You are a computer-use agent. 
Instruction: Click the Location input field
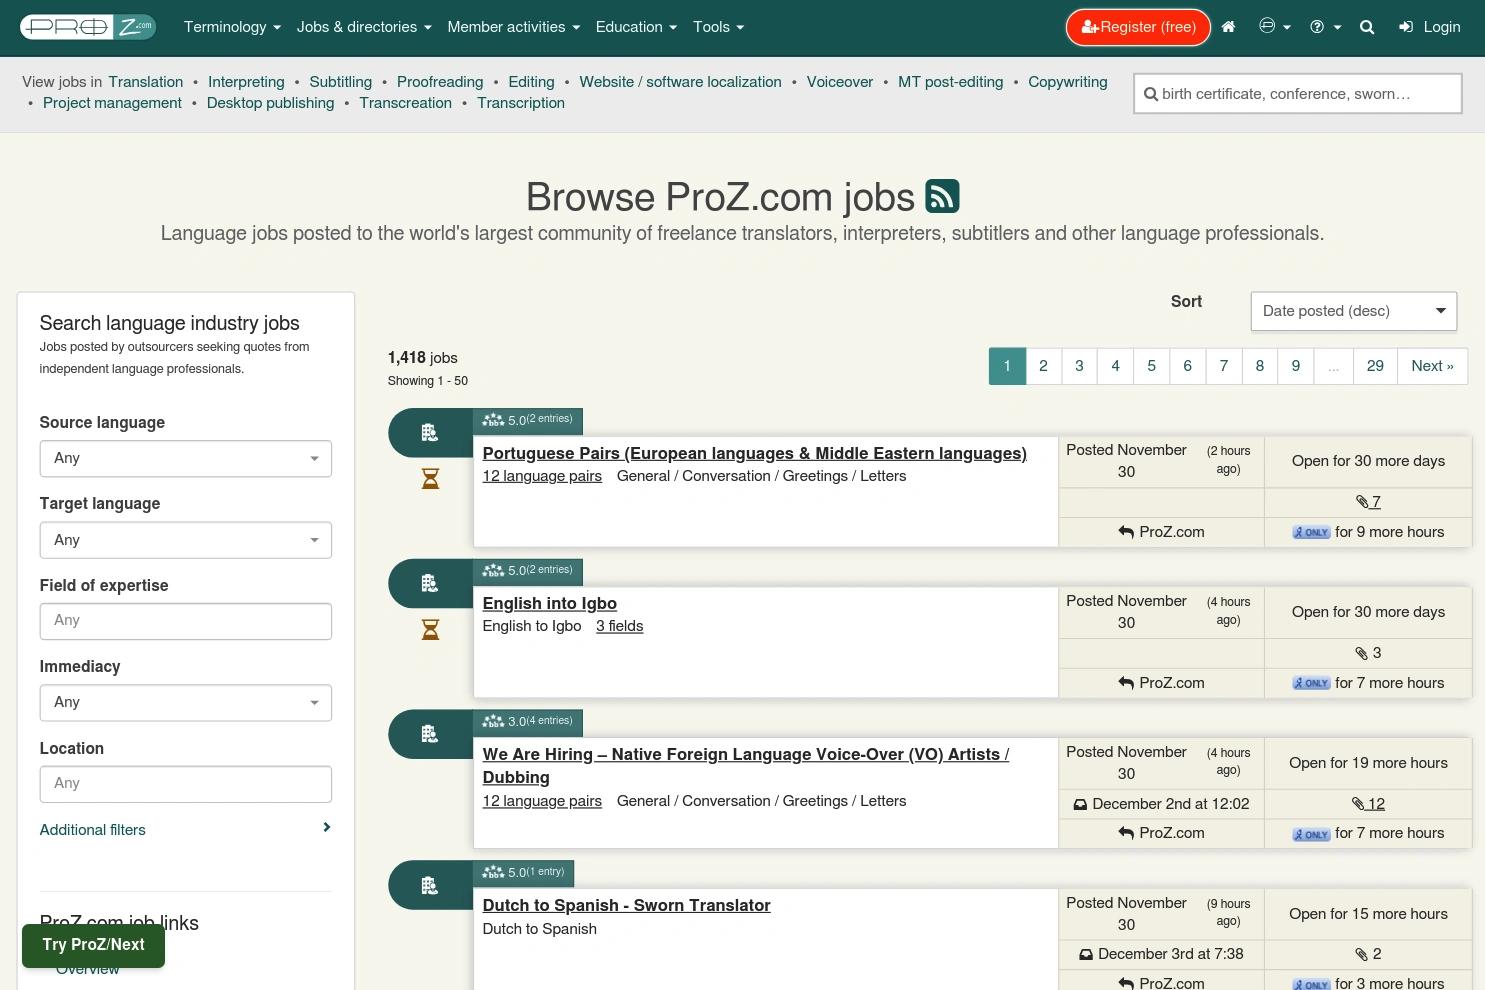(x=186, y=784)
